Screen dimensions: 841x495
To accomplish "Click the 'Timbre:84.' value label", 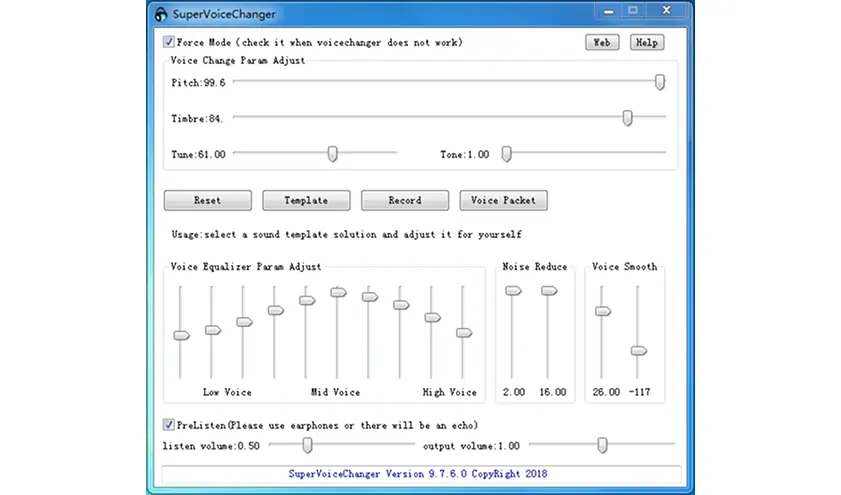I will tap(197, 119).
